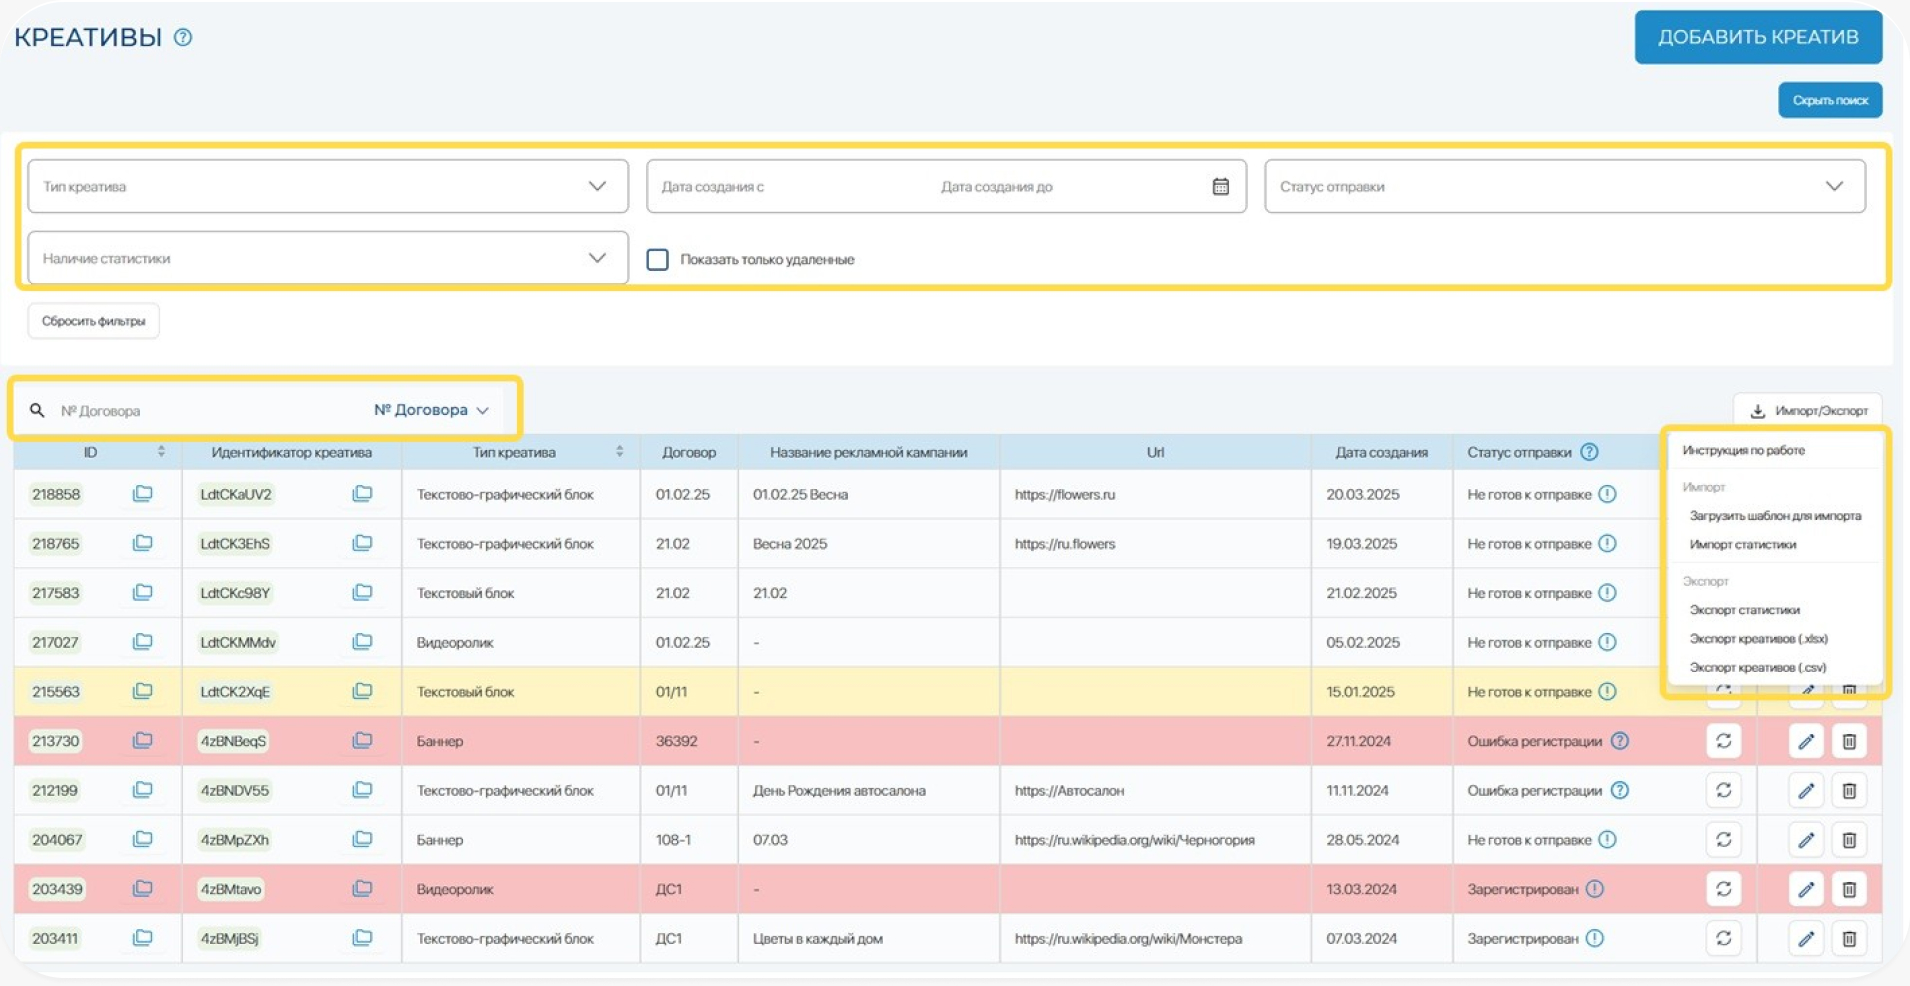This screenshot has width=1910, height=986.
Task: Open the Наличие статистики dropdown
Action: tap(328, 258)
